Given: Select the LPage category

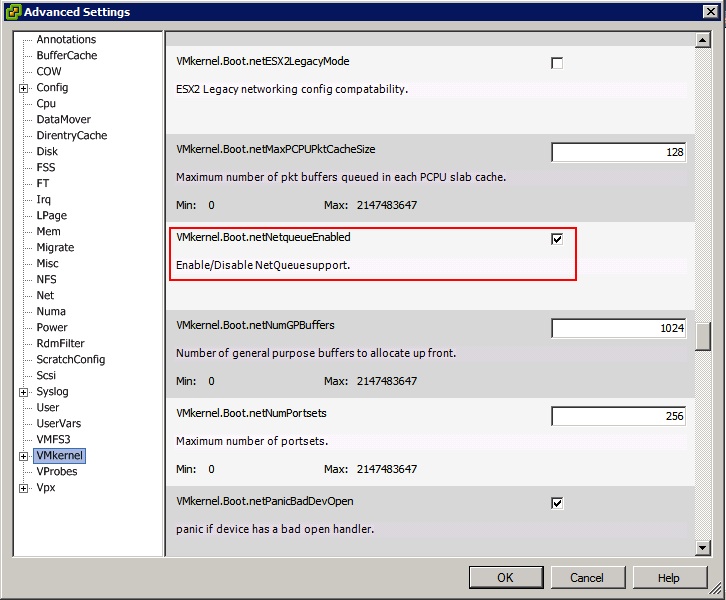Looking at the screenshot, I should (52, 215).
